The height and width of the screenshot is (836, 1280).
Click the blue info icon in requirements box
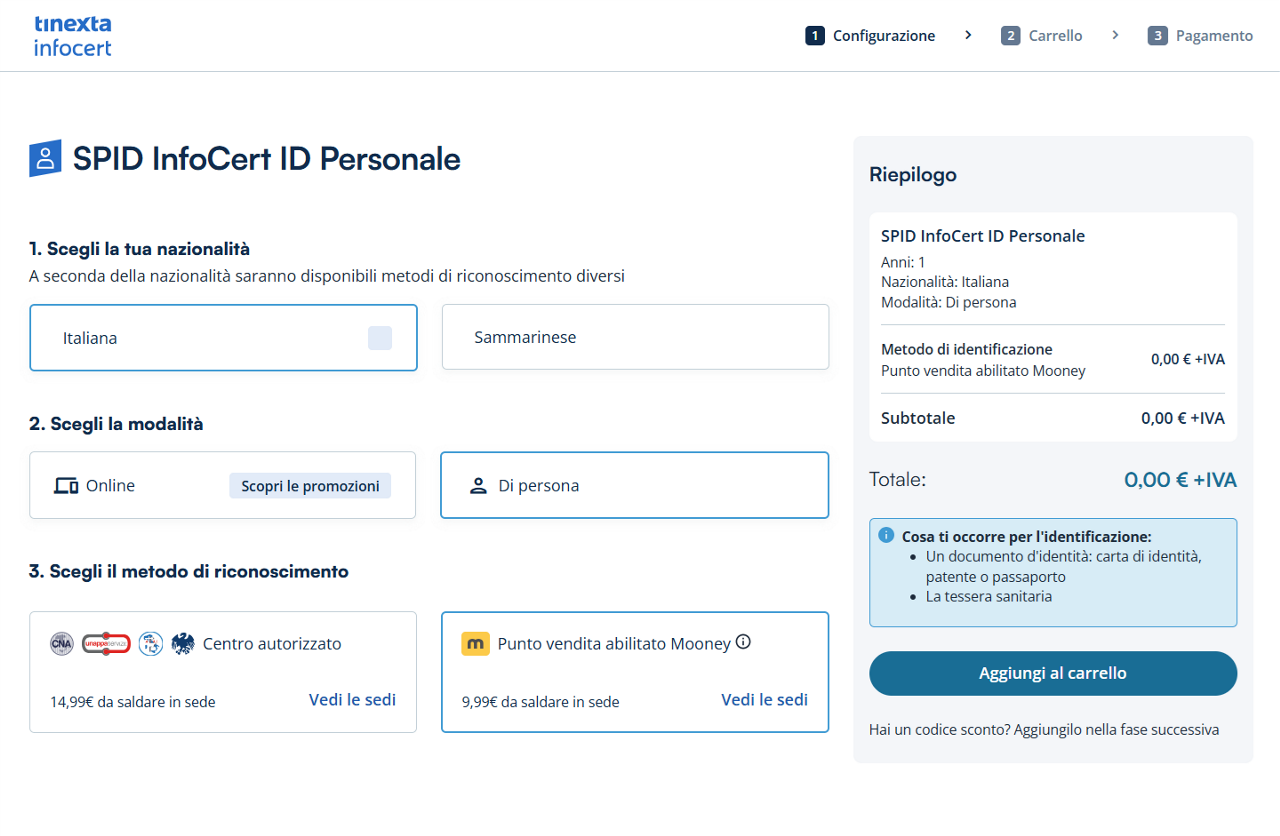pyautogui.click(x=886, y=535)
